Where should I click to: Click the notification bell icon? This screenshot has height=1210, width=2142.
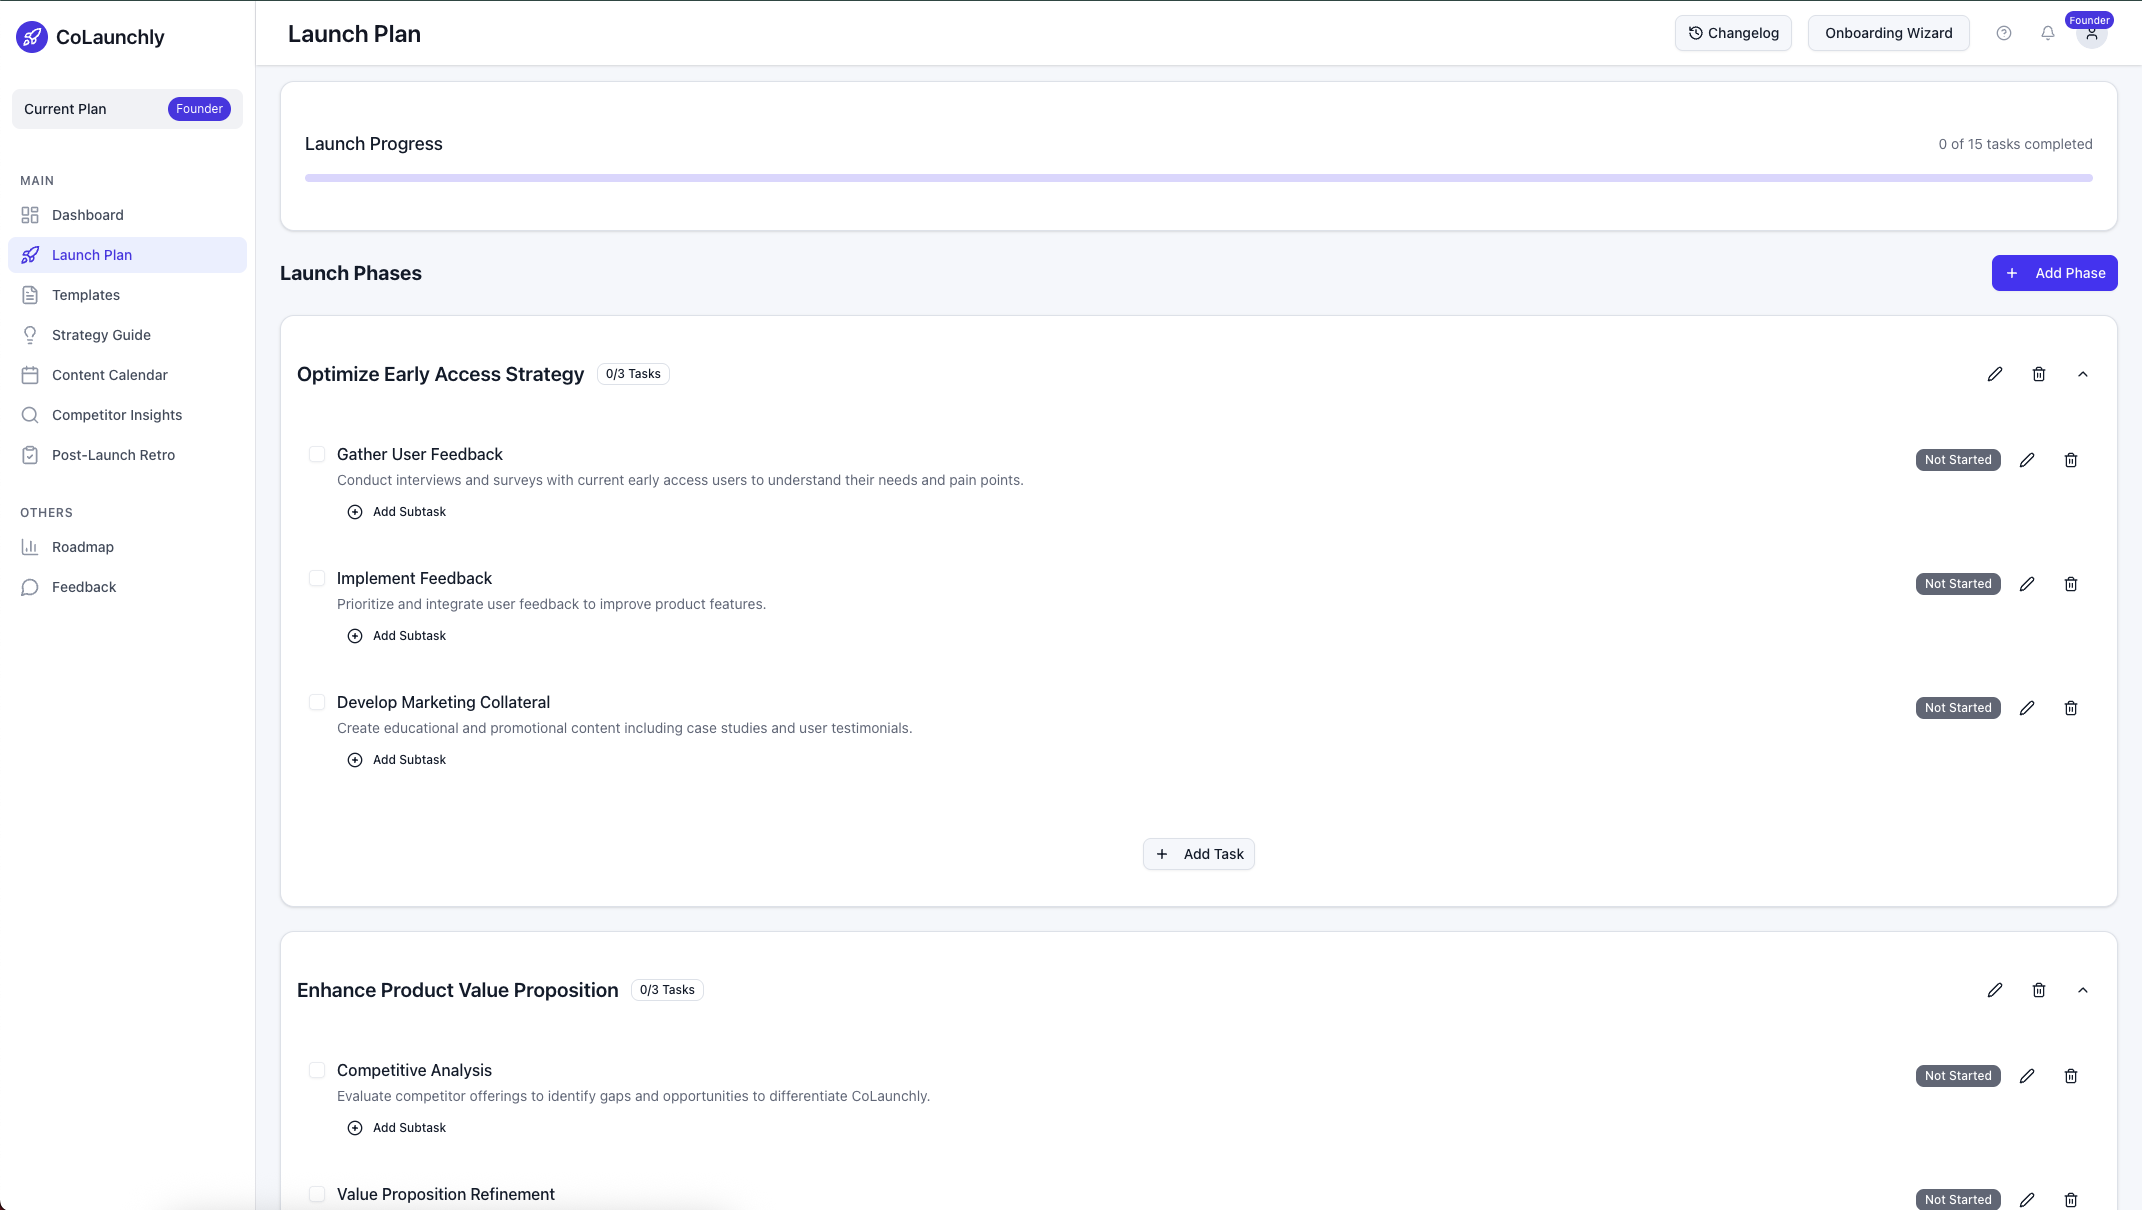(x=2047, y=33)
